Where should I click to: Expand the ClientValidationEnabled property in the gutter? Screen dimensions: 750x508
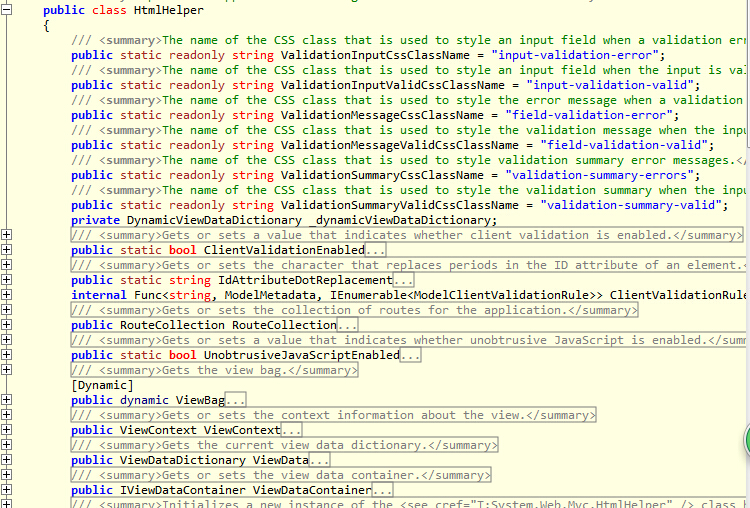coord(6,250)
